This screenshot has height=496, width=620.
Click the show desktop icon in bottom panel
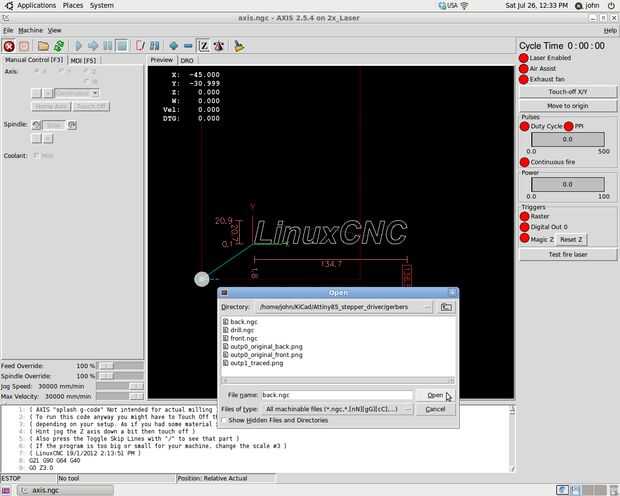click(6, 490)
